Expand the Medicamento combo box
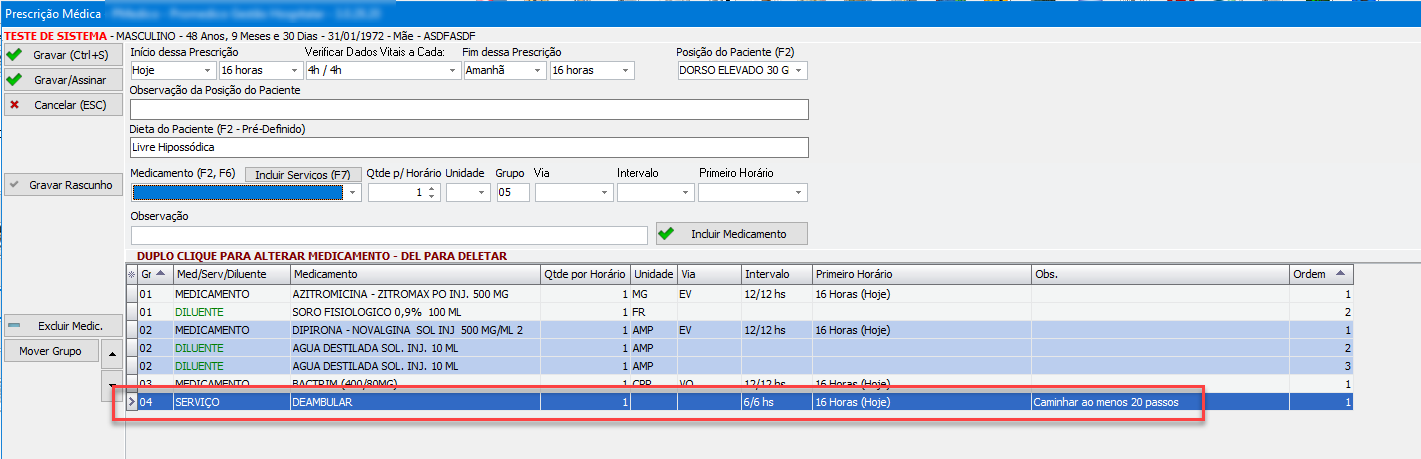The image size is (1421, 459). click(x=351, y=193)
